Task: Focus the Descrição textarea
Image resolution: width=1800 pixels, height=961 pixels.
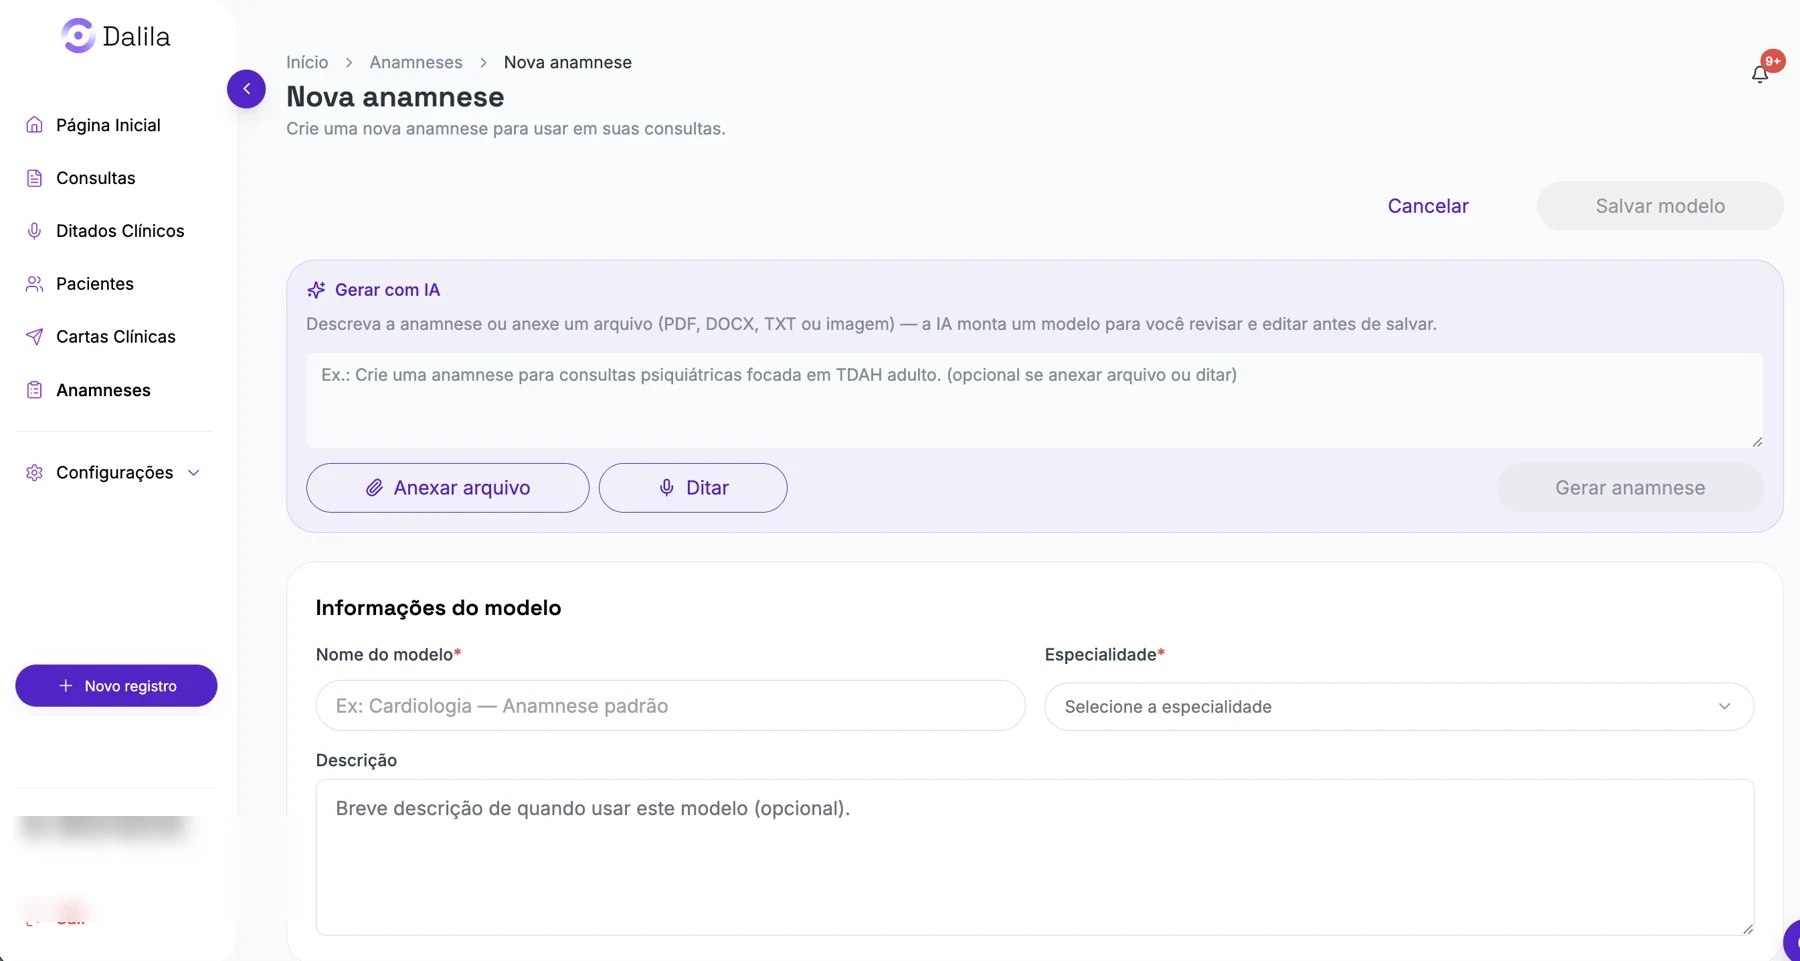Action: click(1035, 858)
